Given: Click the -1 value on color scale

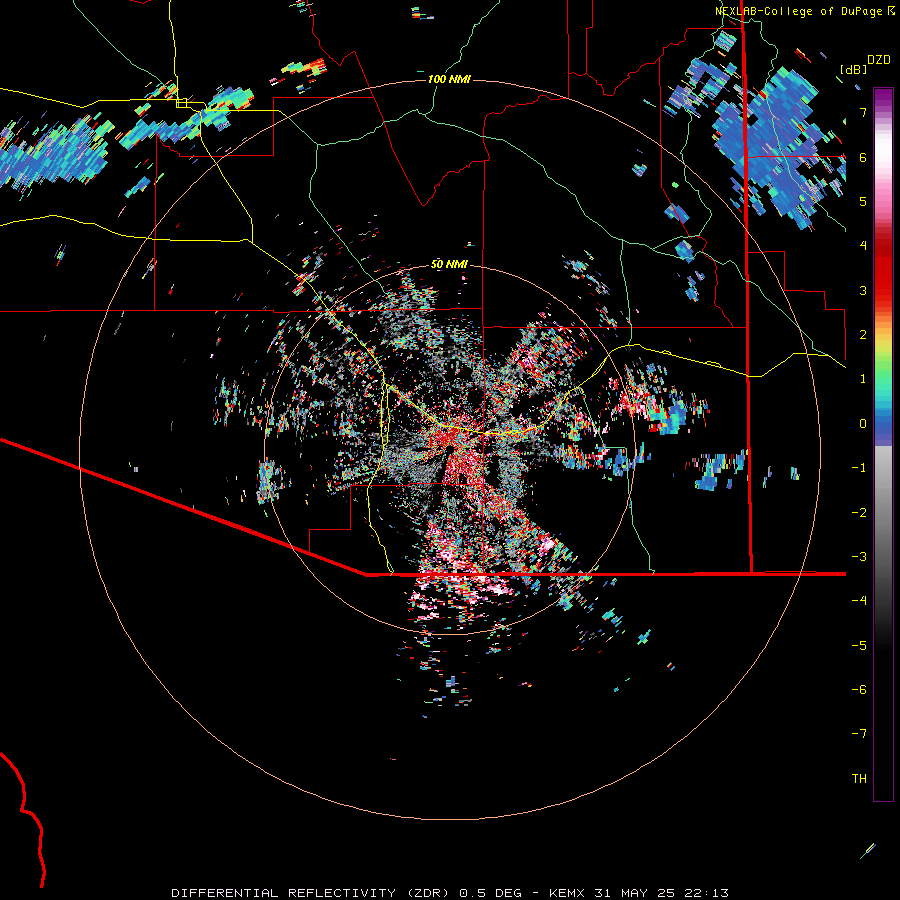Looking at the screenshot, I should 859,468.
